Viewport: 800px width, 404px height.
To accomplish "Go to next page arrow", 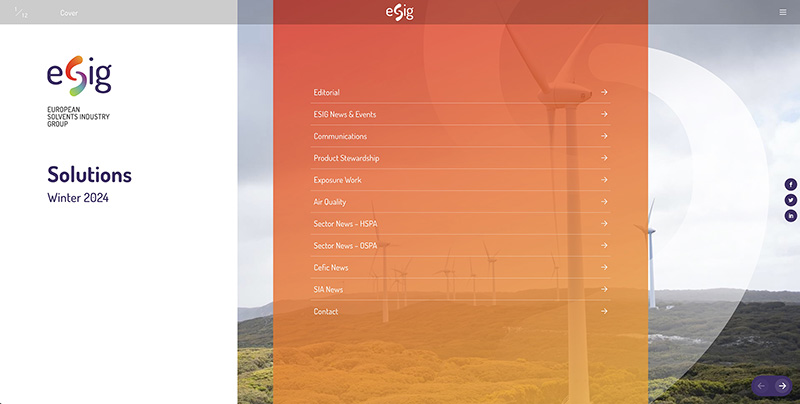I will 782,386.
